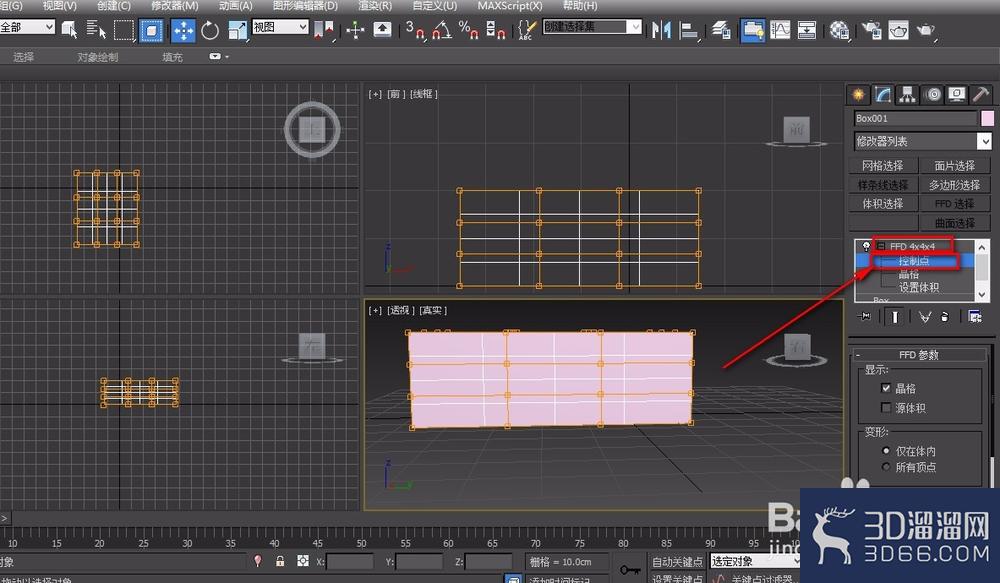Click the Use Pivot Point Center icon
Viewport: 1000px width, 583px height.
(324, 29)
